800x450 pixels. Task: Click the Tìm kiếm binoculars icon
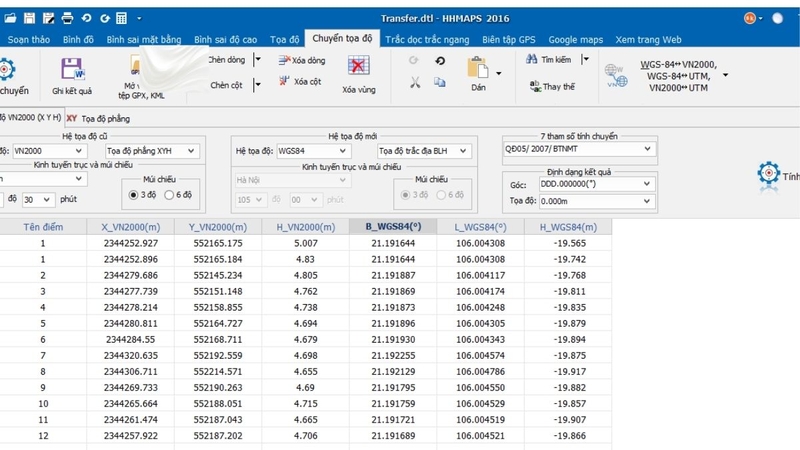click(532, 59)
